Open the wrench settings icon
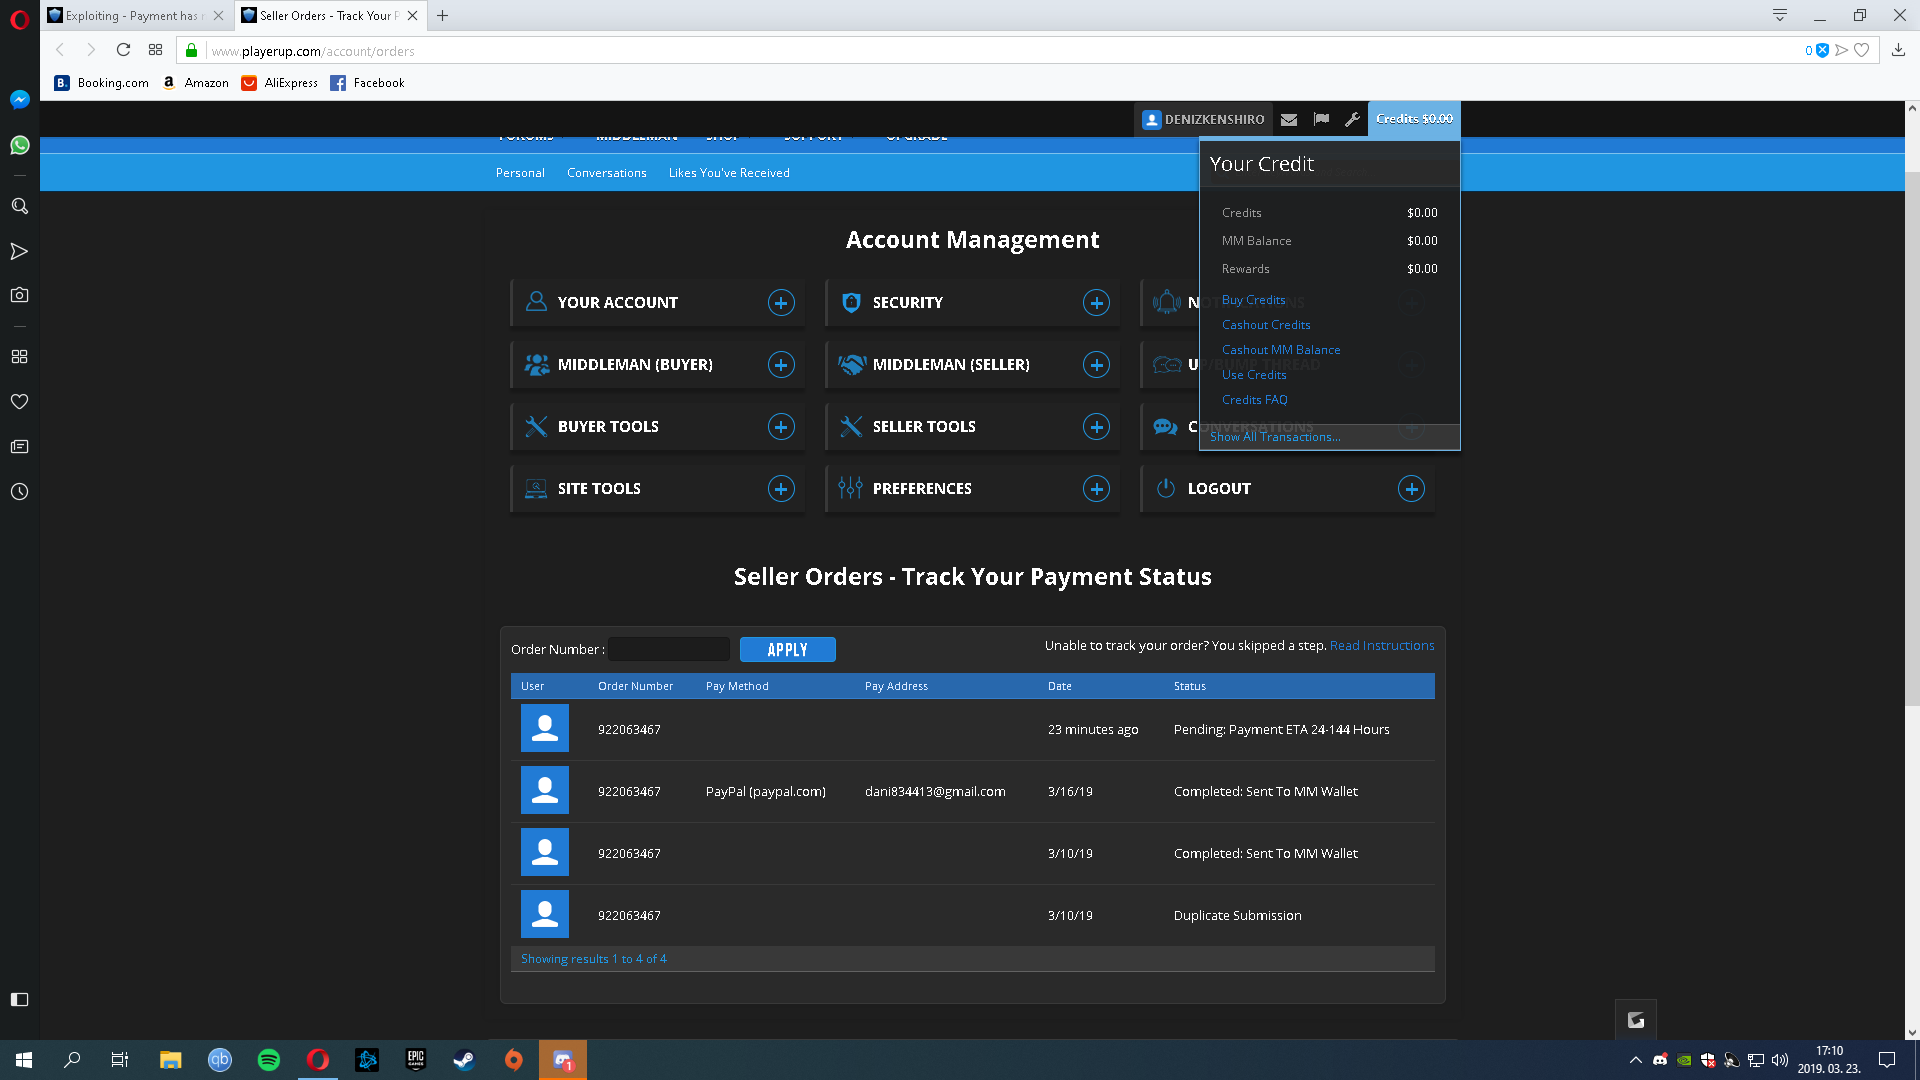 (1352, 119)
